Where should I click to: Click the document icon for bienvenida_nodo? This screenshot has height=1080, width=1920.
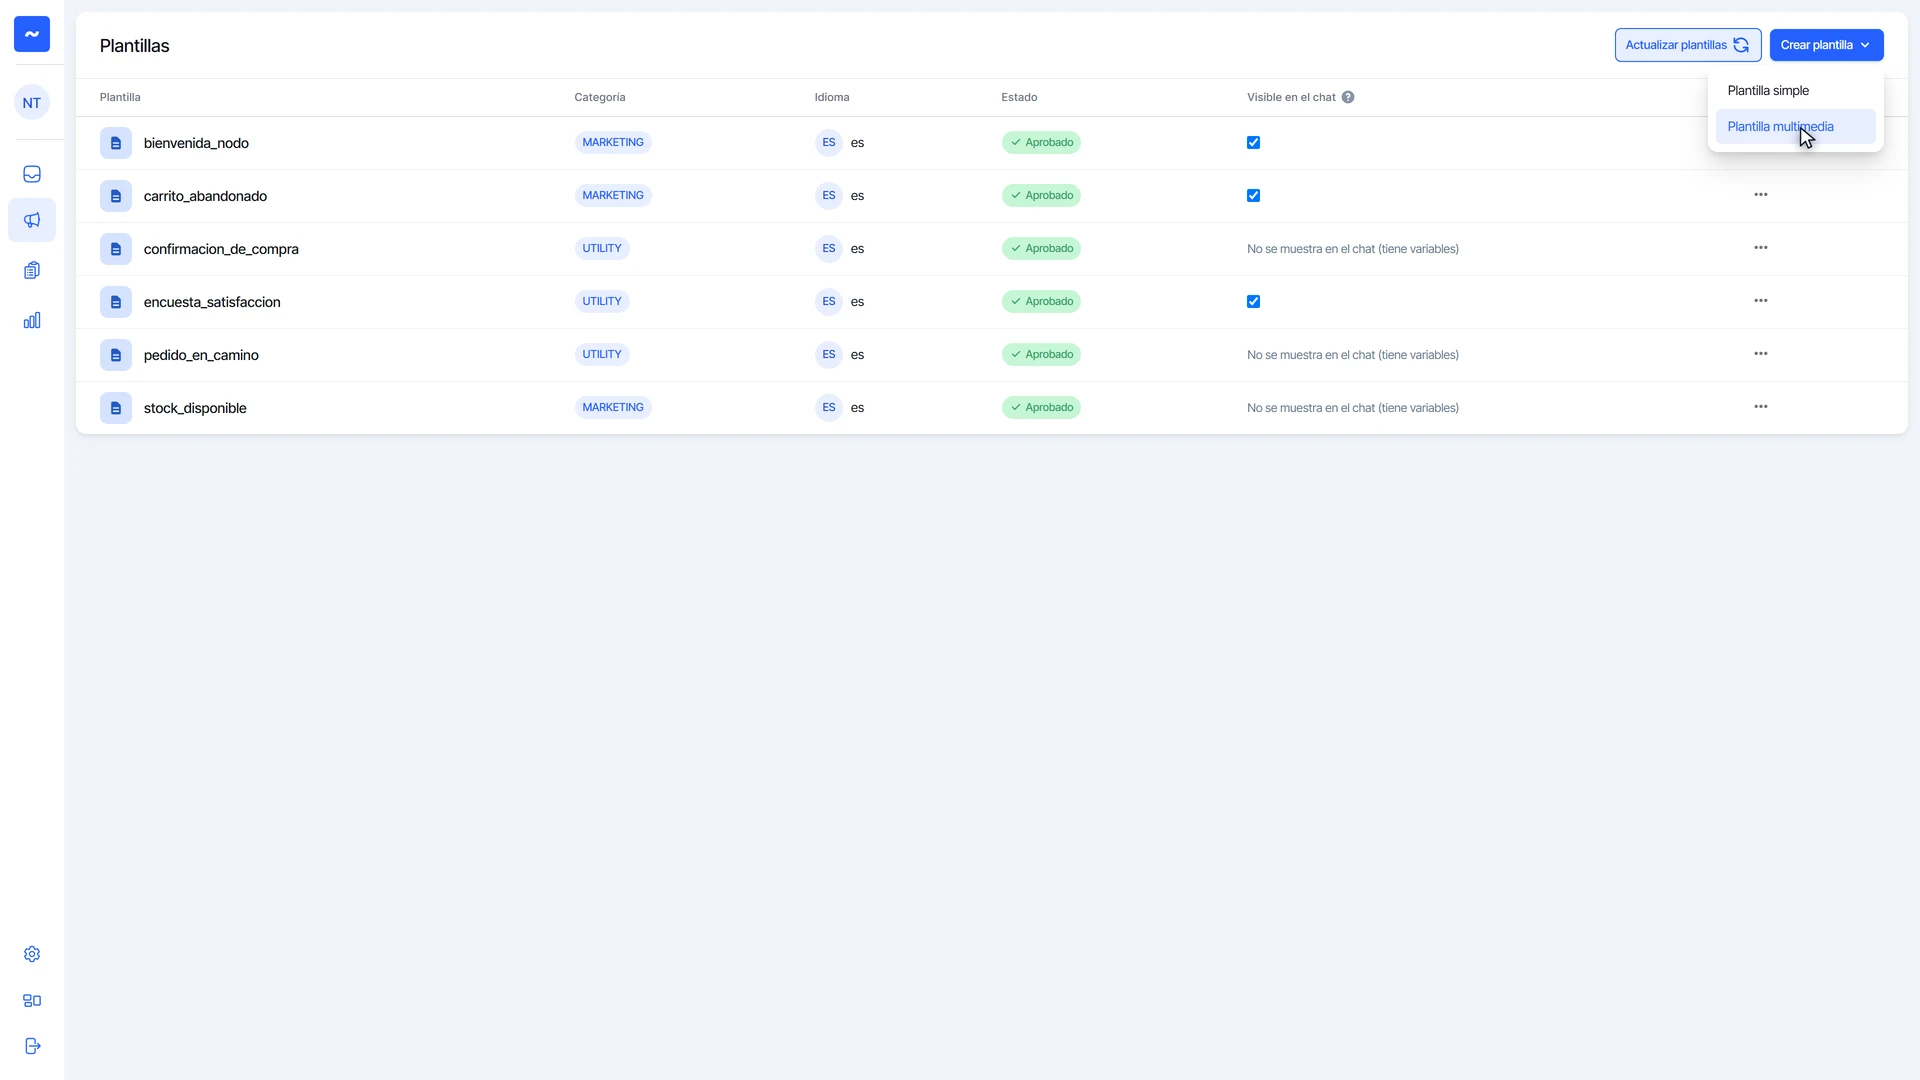tap(116, 143)
